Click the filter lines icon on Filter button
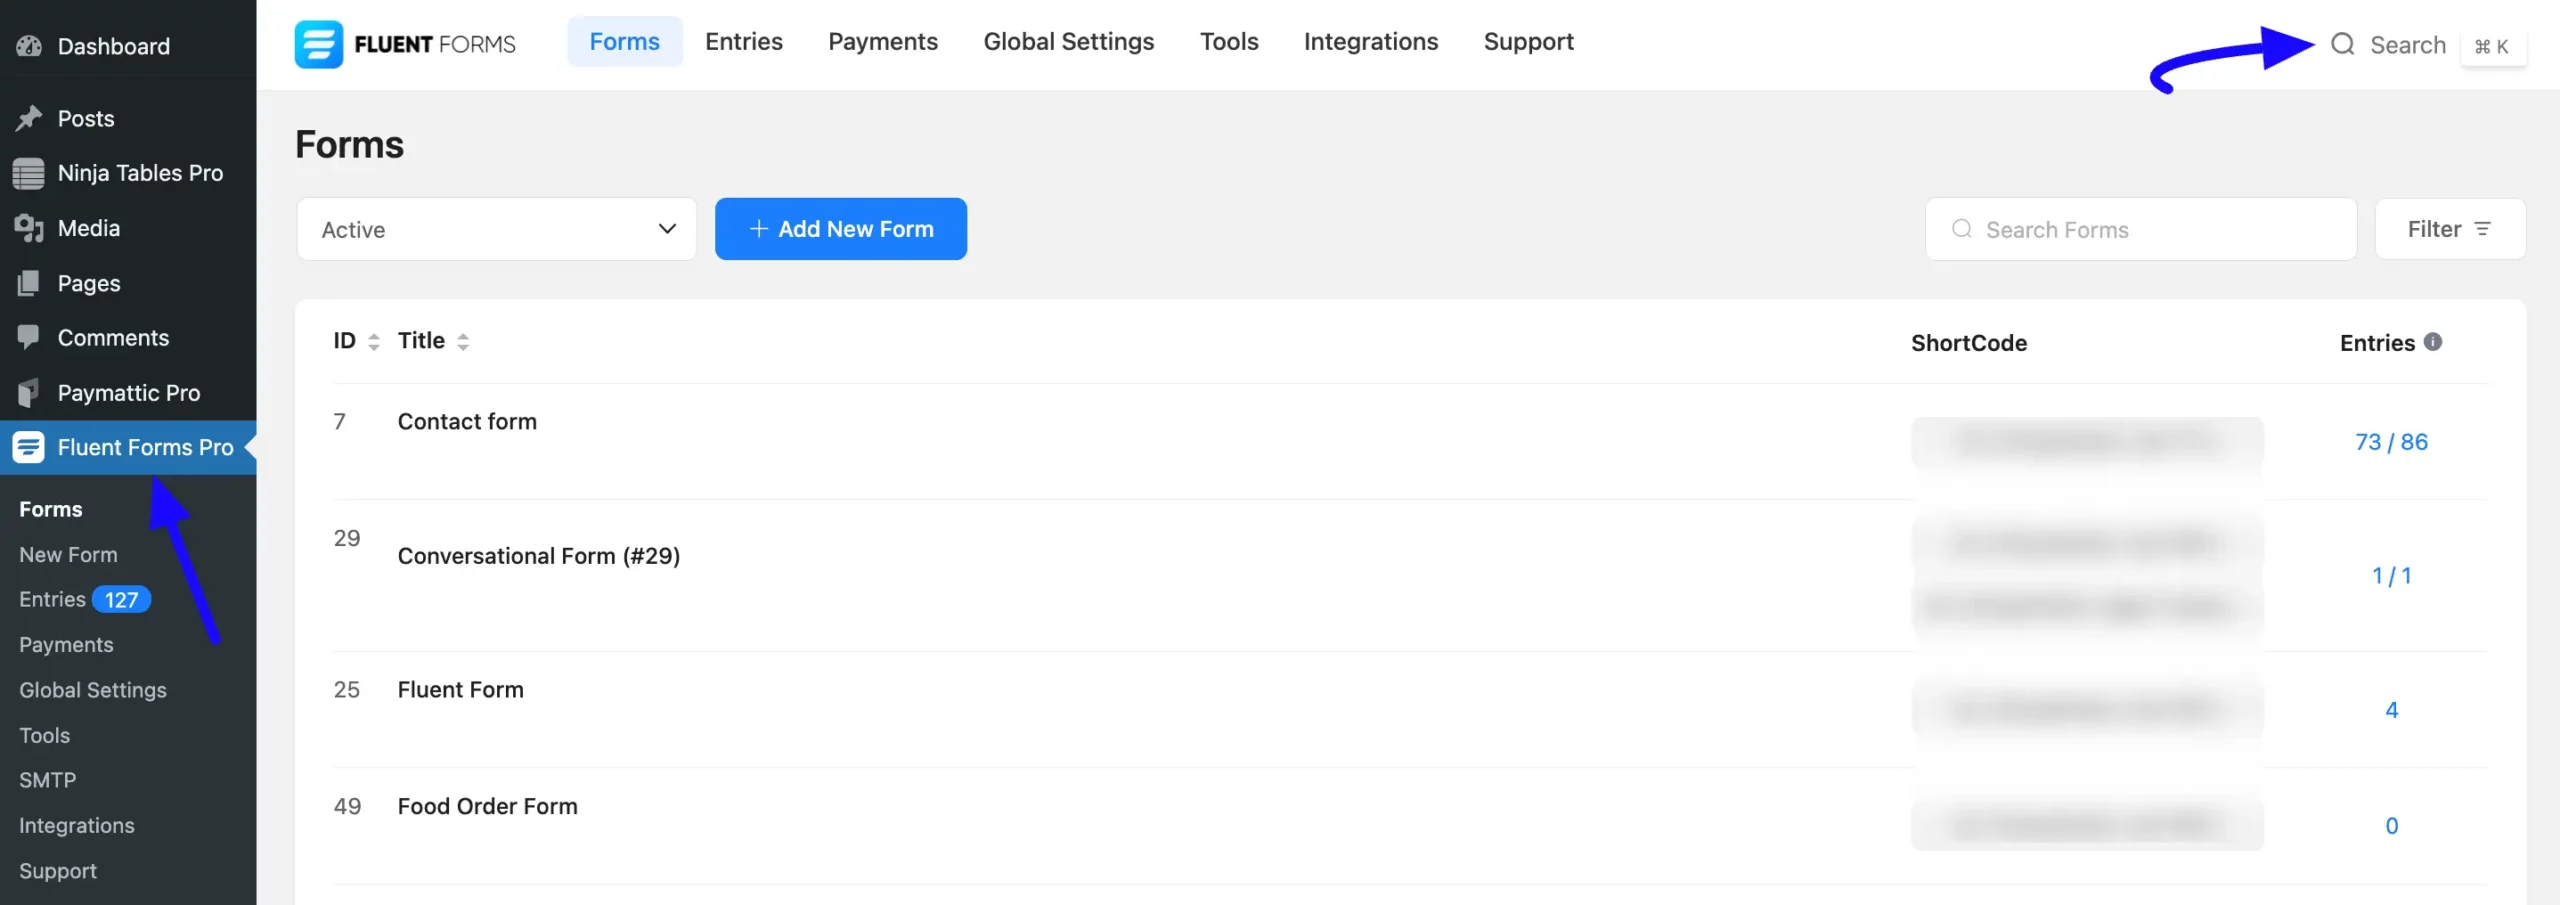Screen dimensions: 2560x905 [2482, 229]
